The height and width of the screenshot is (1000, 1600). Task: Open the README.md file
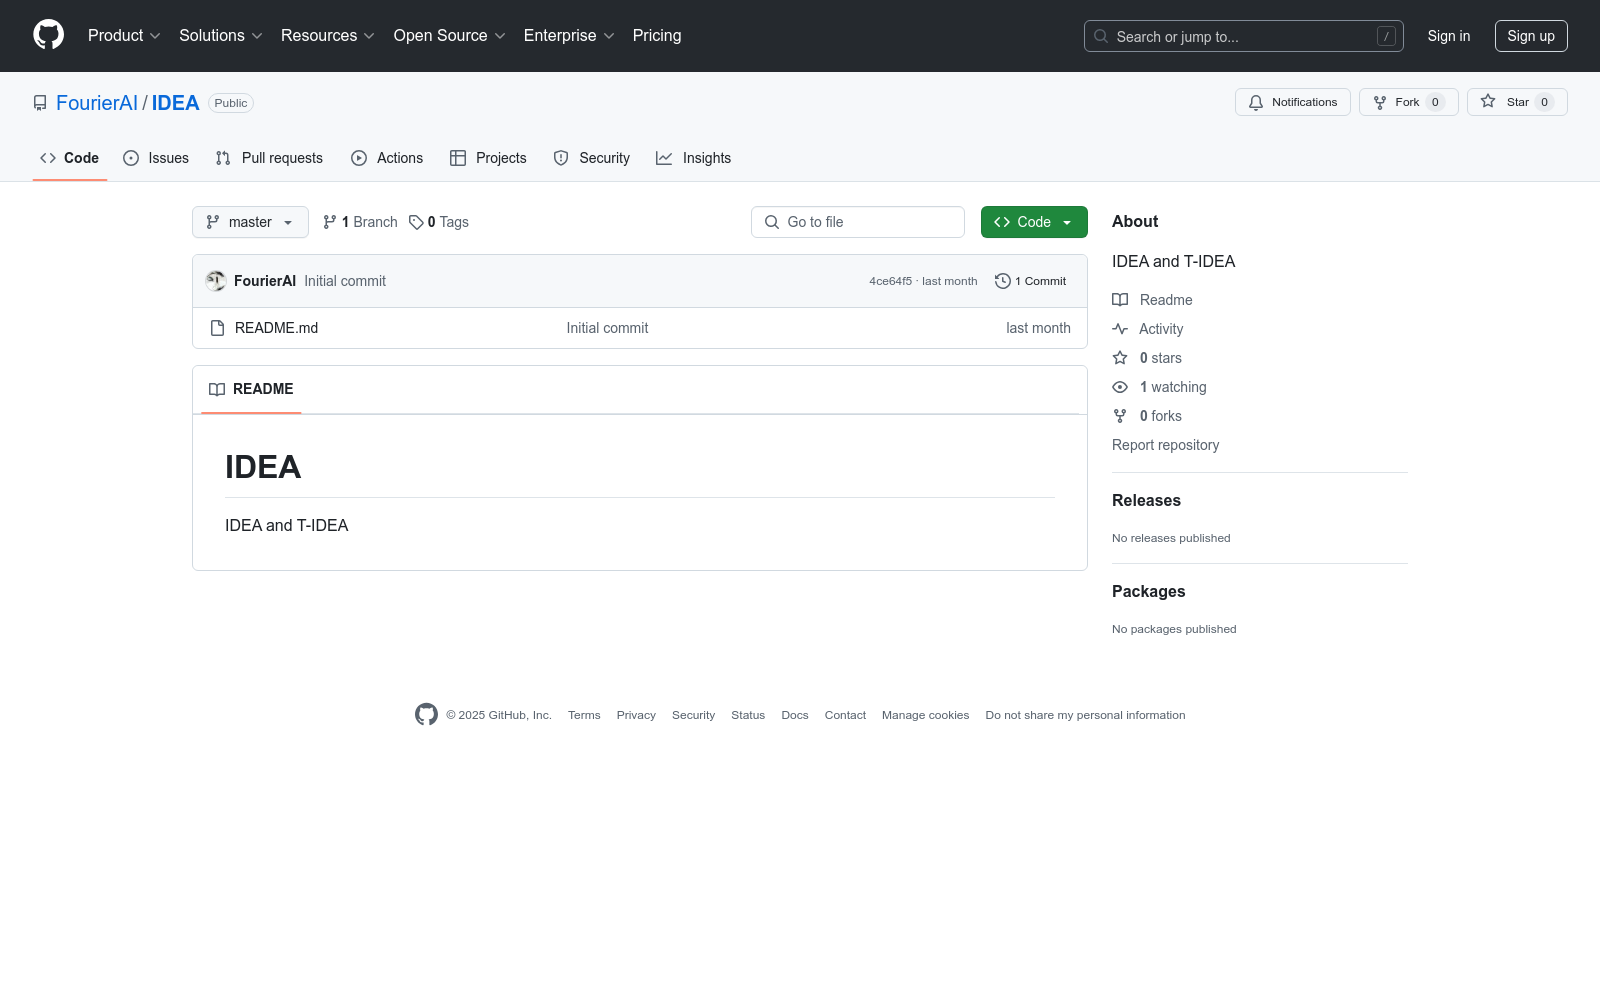coord(276,328)
